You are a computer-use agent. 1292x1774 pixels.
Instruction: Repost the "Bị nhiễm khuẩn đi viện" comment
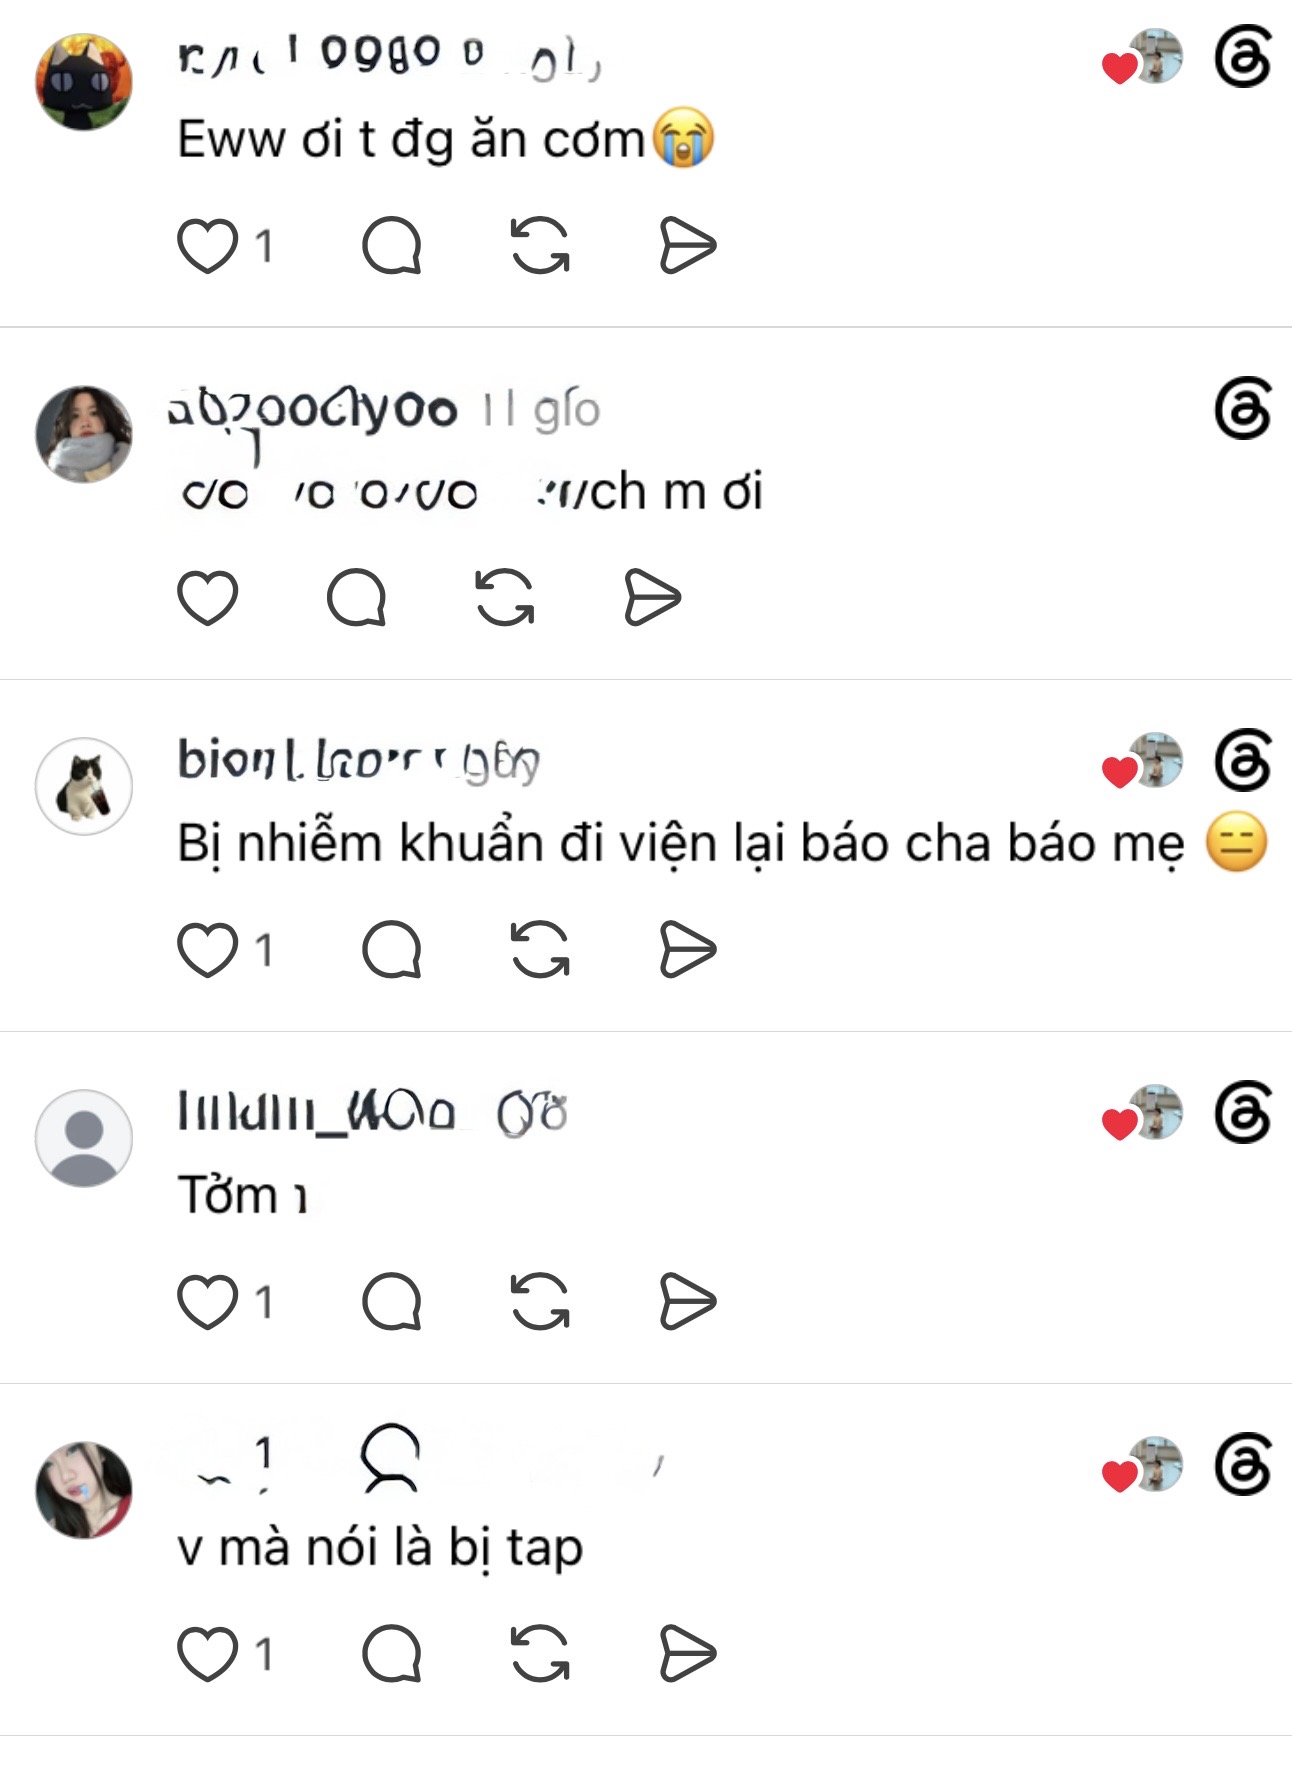[x=540, y=950]
